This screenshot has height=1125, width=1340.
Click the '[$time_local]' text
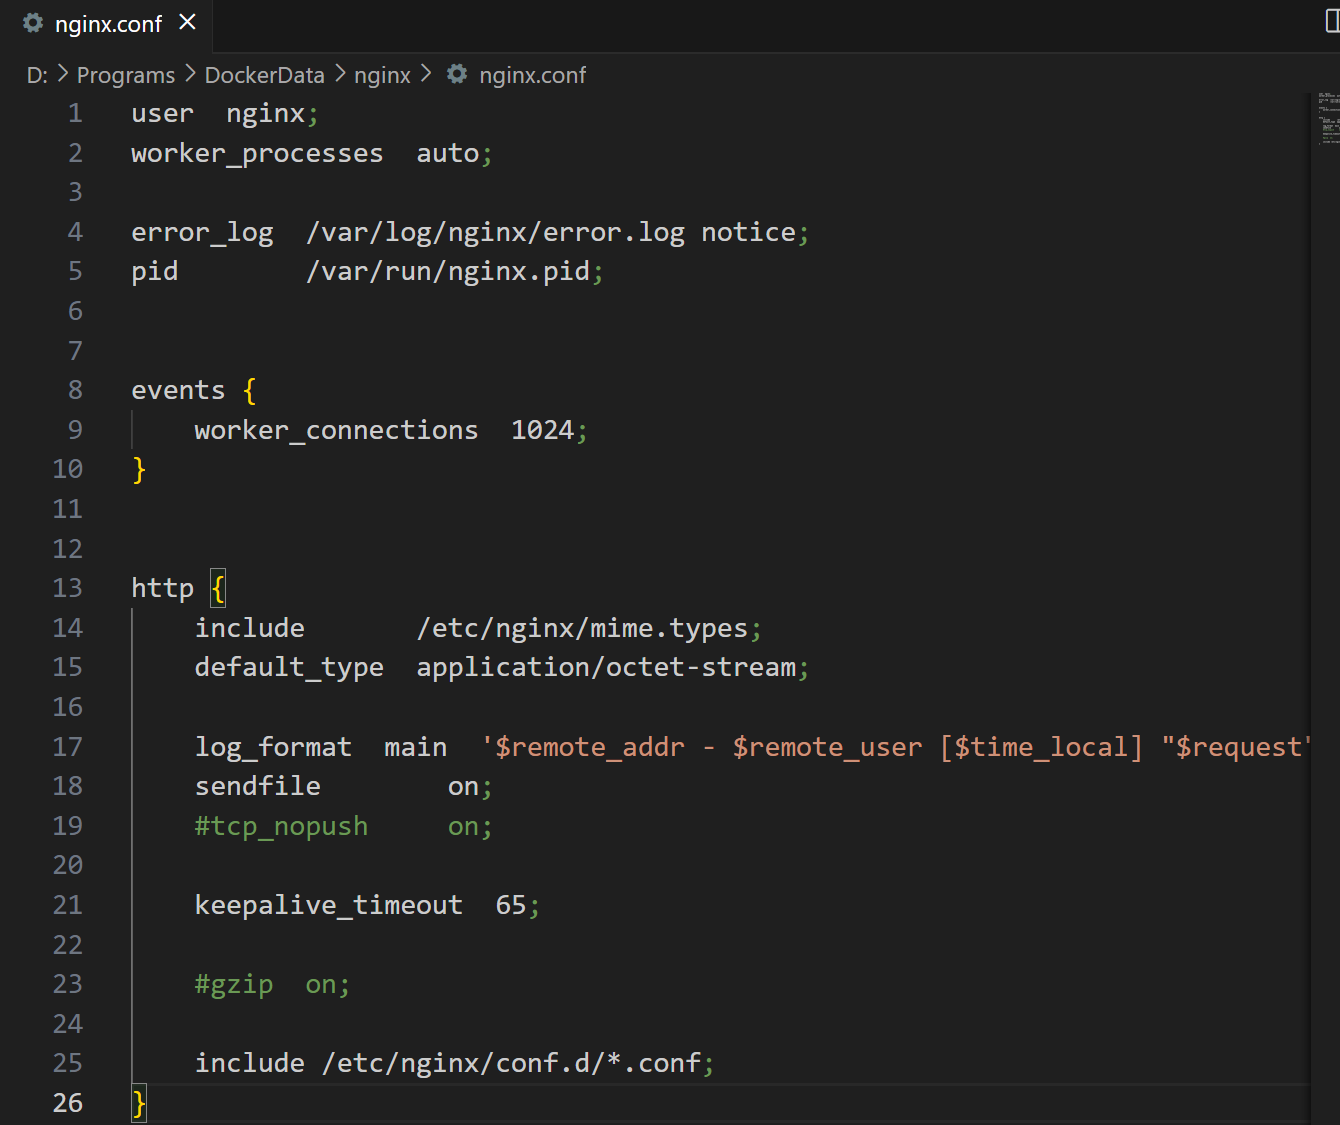coord(1041,748)
